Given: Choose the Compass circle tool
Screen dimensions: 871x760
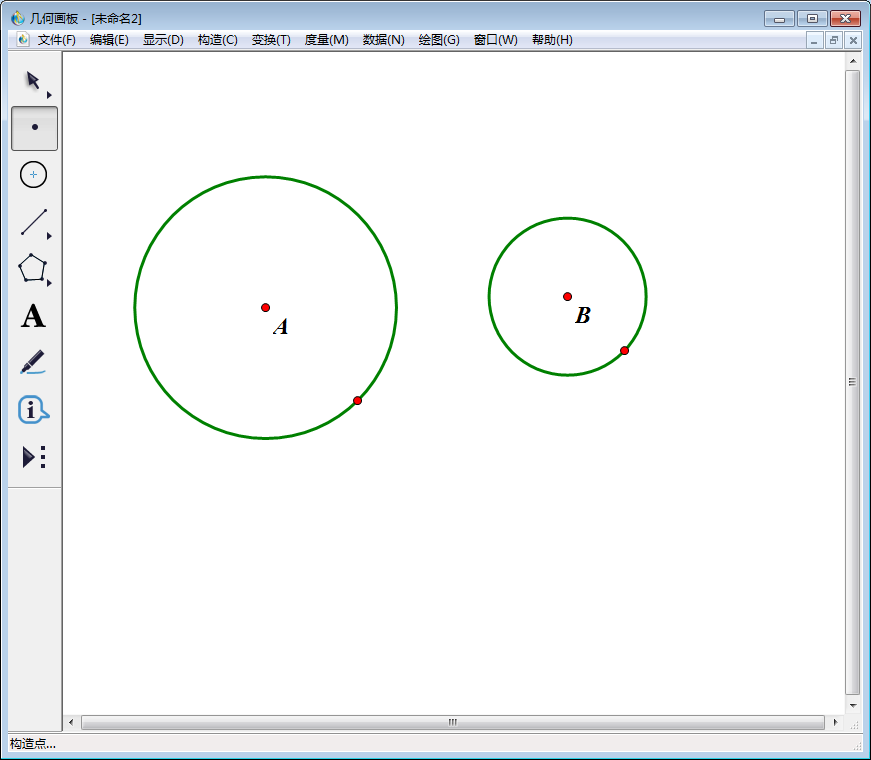Looking at the screenshot, I should click(33, 175).
